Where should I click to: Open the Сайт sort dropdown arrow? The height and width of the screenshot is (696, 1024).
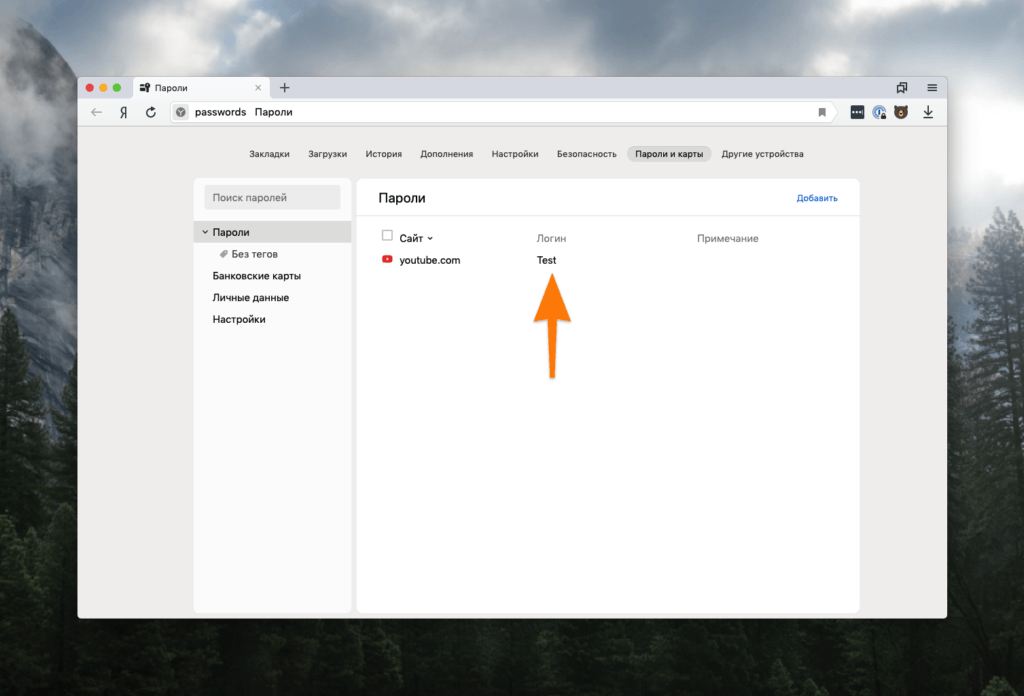tap(430, 238)
